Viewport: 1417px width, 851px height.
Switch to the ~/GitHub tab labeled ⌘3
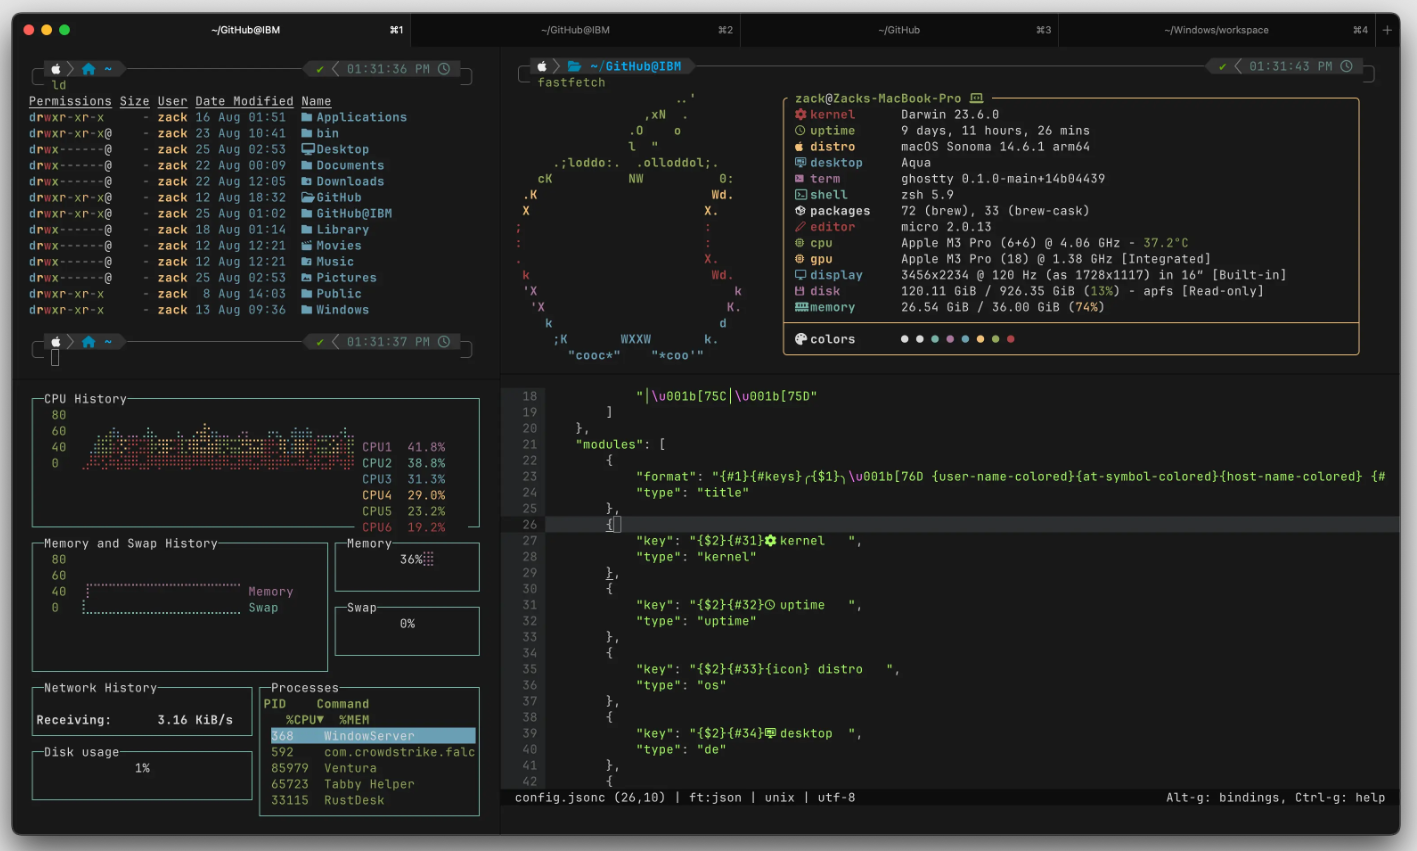[899, 30]
